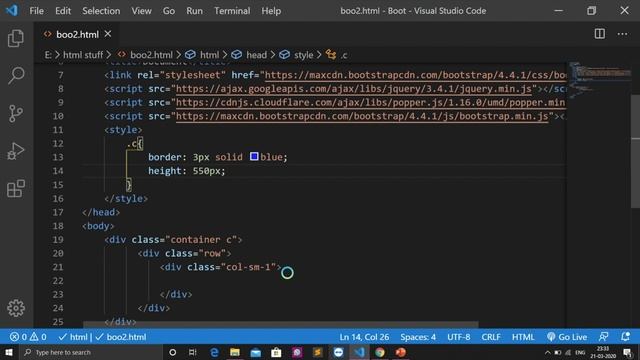
Task: Click the errors and warnings status indicator
Action: (x=28, y=337)
